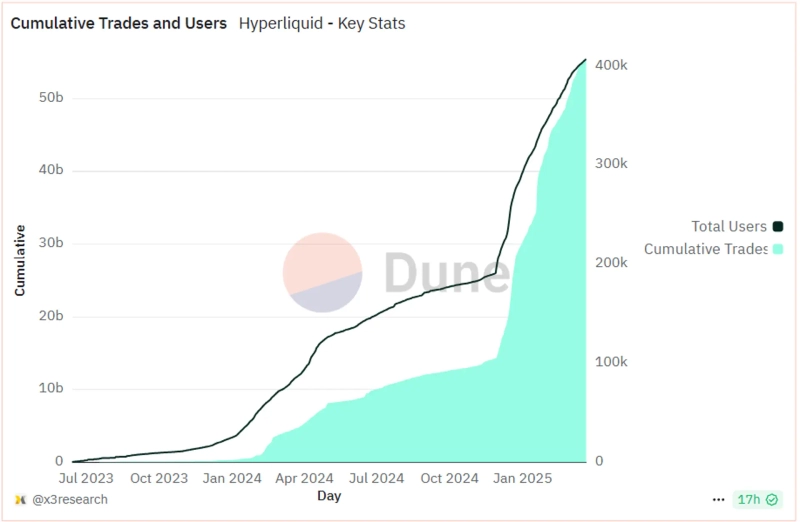Viewport: 800px width, 522px height.
Task: Open the three-dots options menu
Action: (x=718, y=499)
